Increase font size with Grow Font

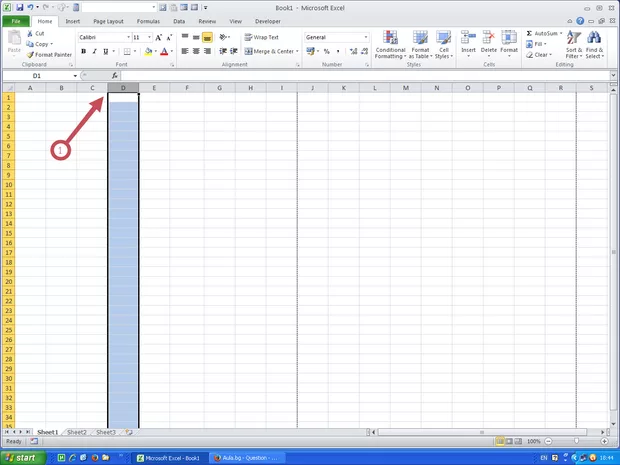click(158, 37)
